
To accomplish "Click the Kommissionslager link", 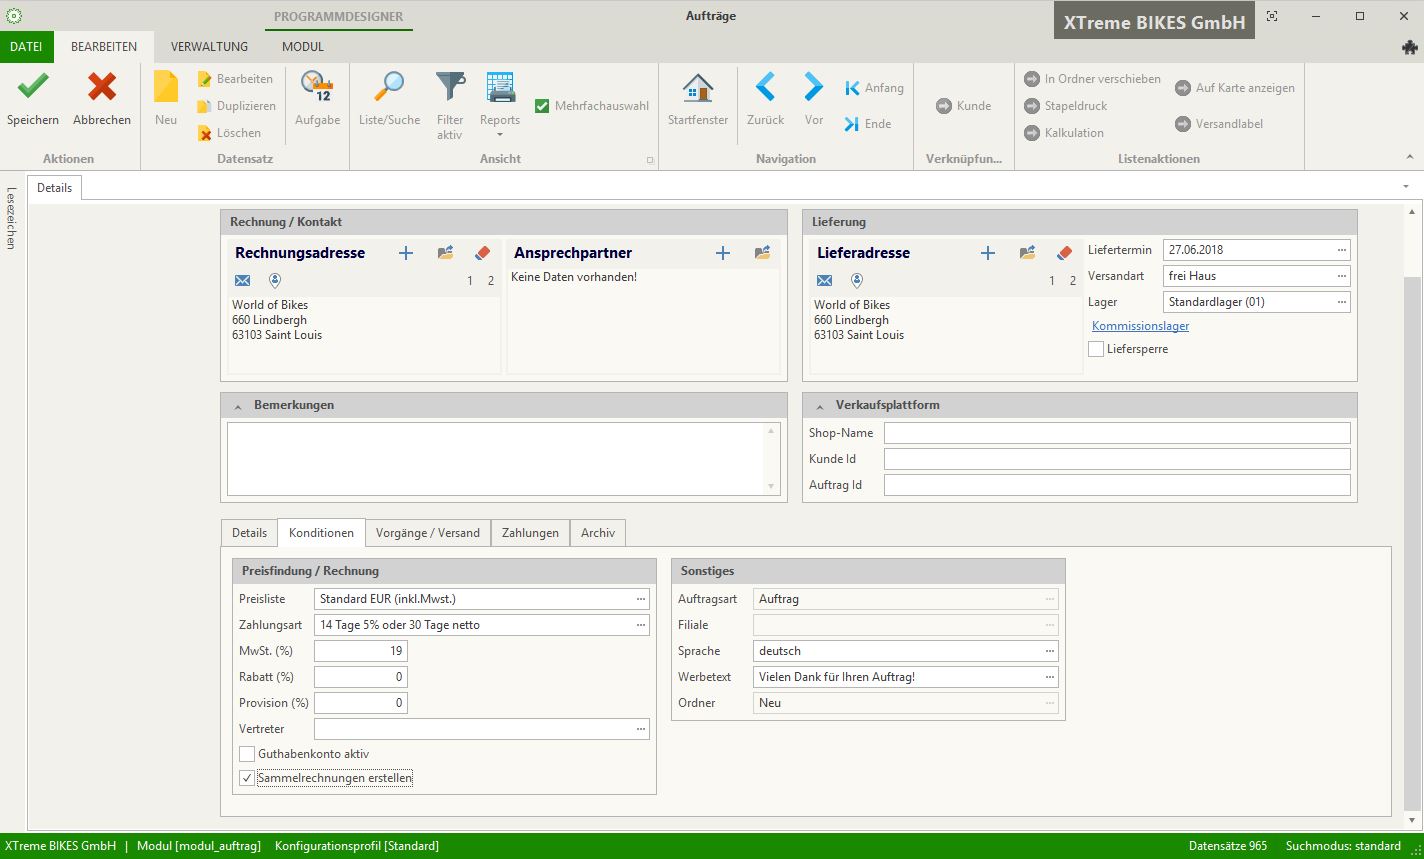I will click(1140, 326).
